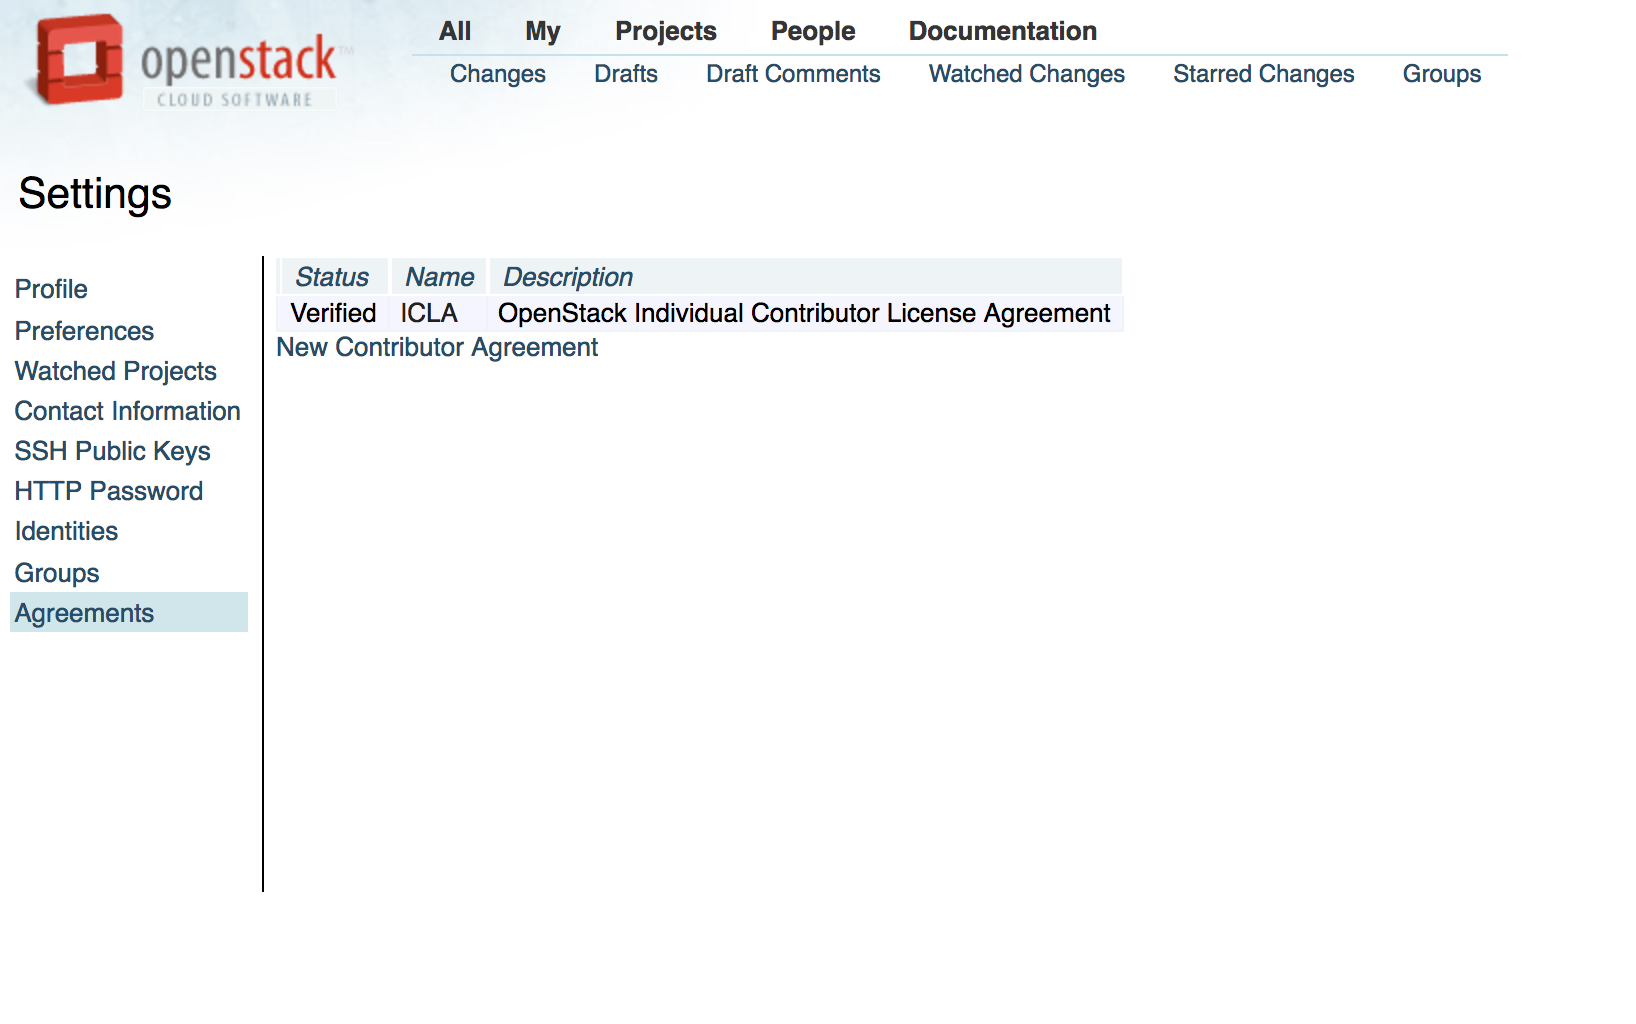This screenshot has height=1024, width=1636.
Task: Open the Projects menu
Action: (666, 32)
